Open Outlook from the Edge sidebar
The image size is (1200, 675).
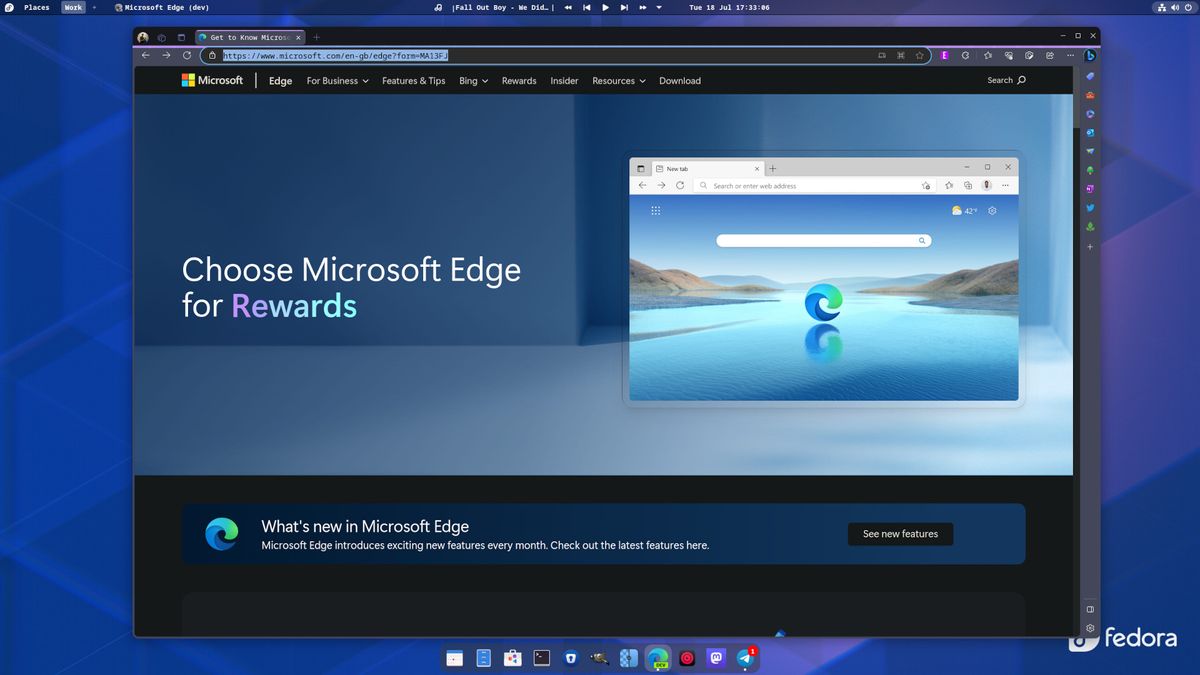coord(1089,131)
